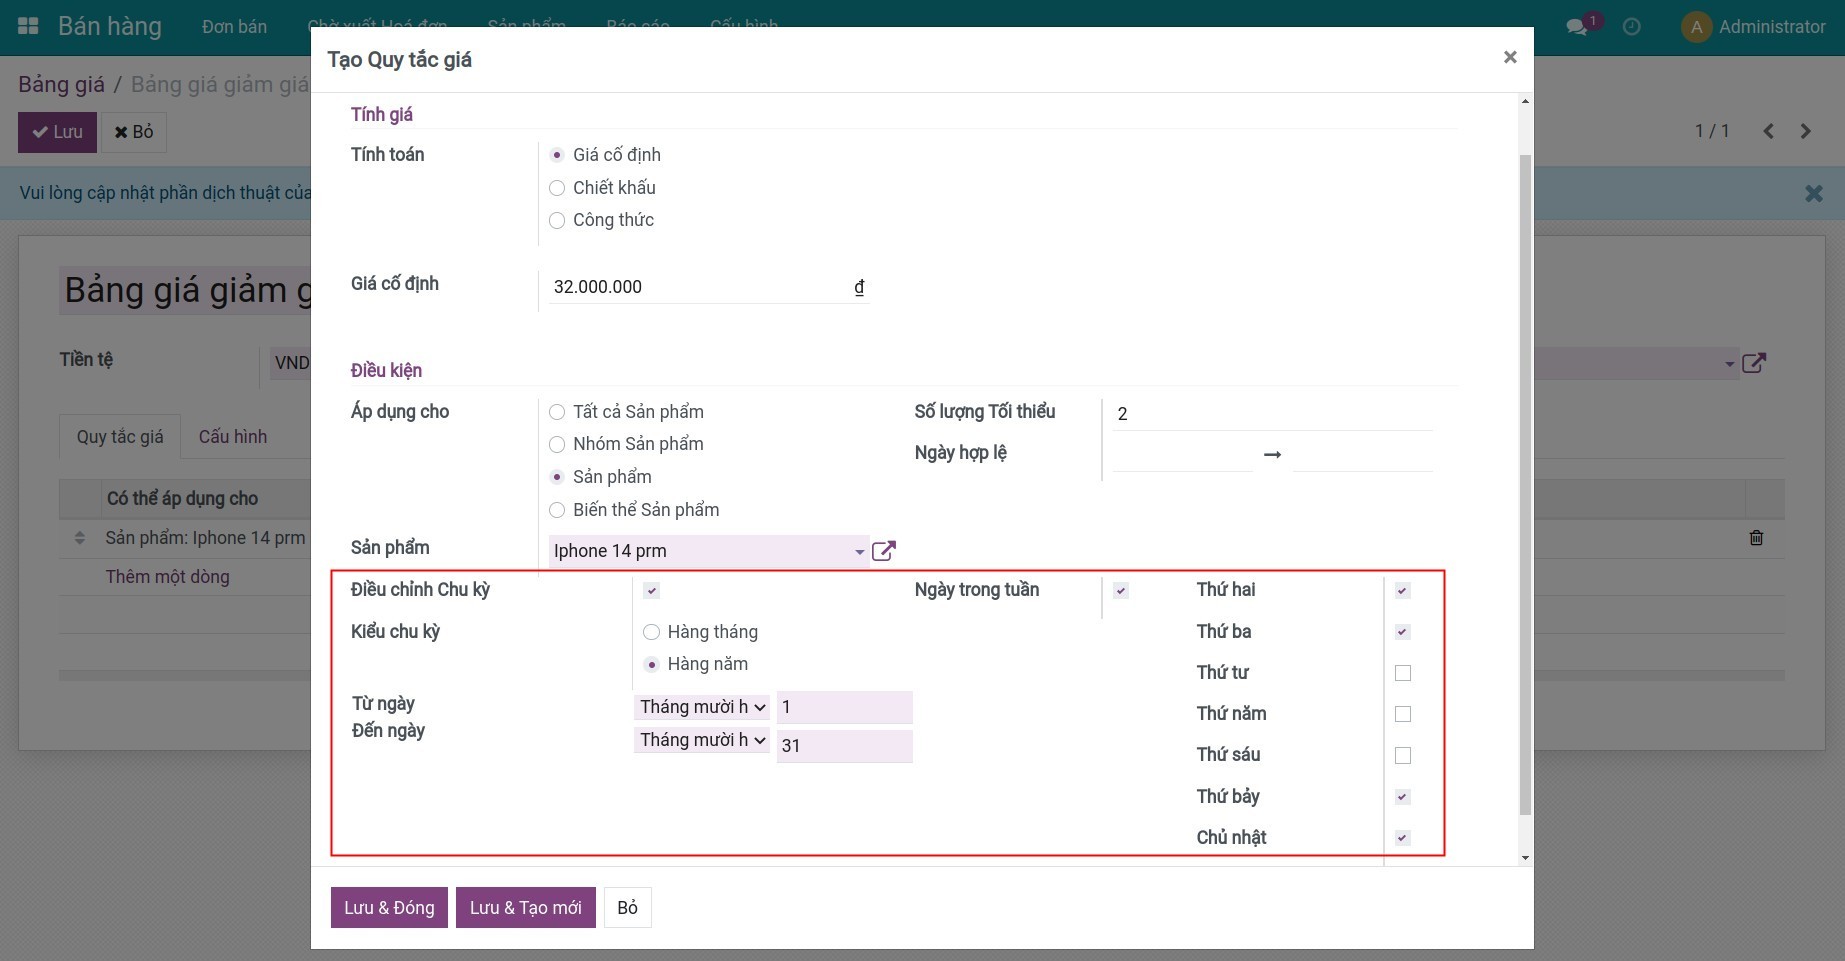Check the Thứ tư checkbox
This screenshot has width=1845, height=961.
pyautogui.click(x=1402, y=673)
